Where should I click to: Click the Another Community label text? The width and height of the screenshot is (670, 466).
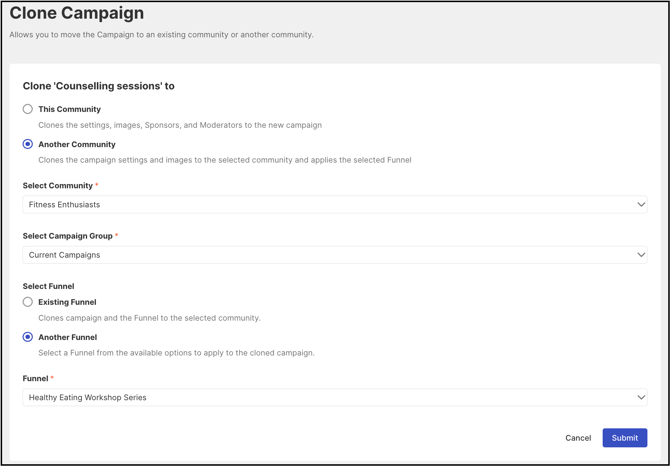(x=77, y=144)
